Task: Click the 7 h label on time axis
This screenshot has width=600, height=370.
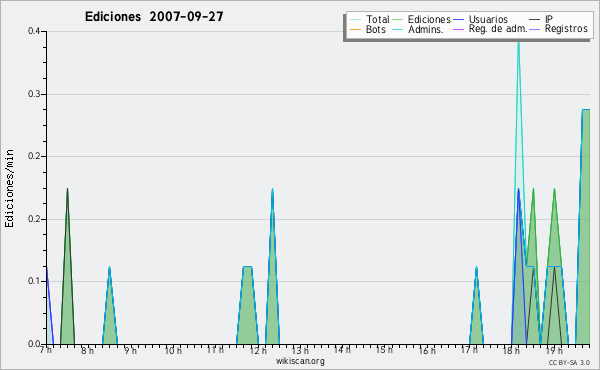Action: tap(46, 350)
